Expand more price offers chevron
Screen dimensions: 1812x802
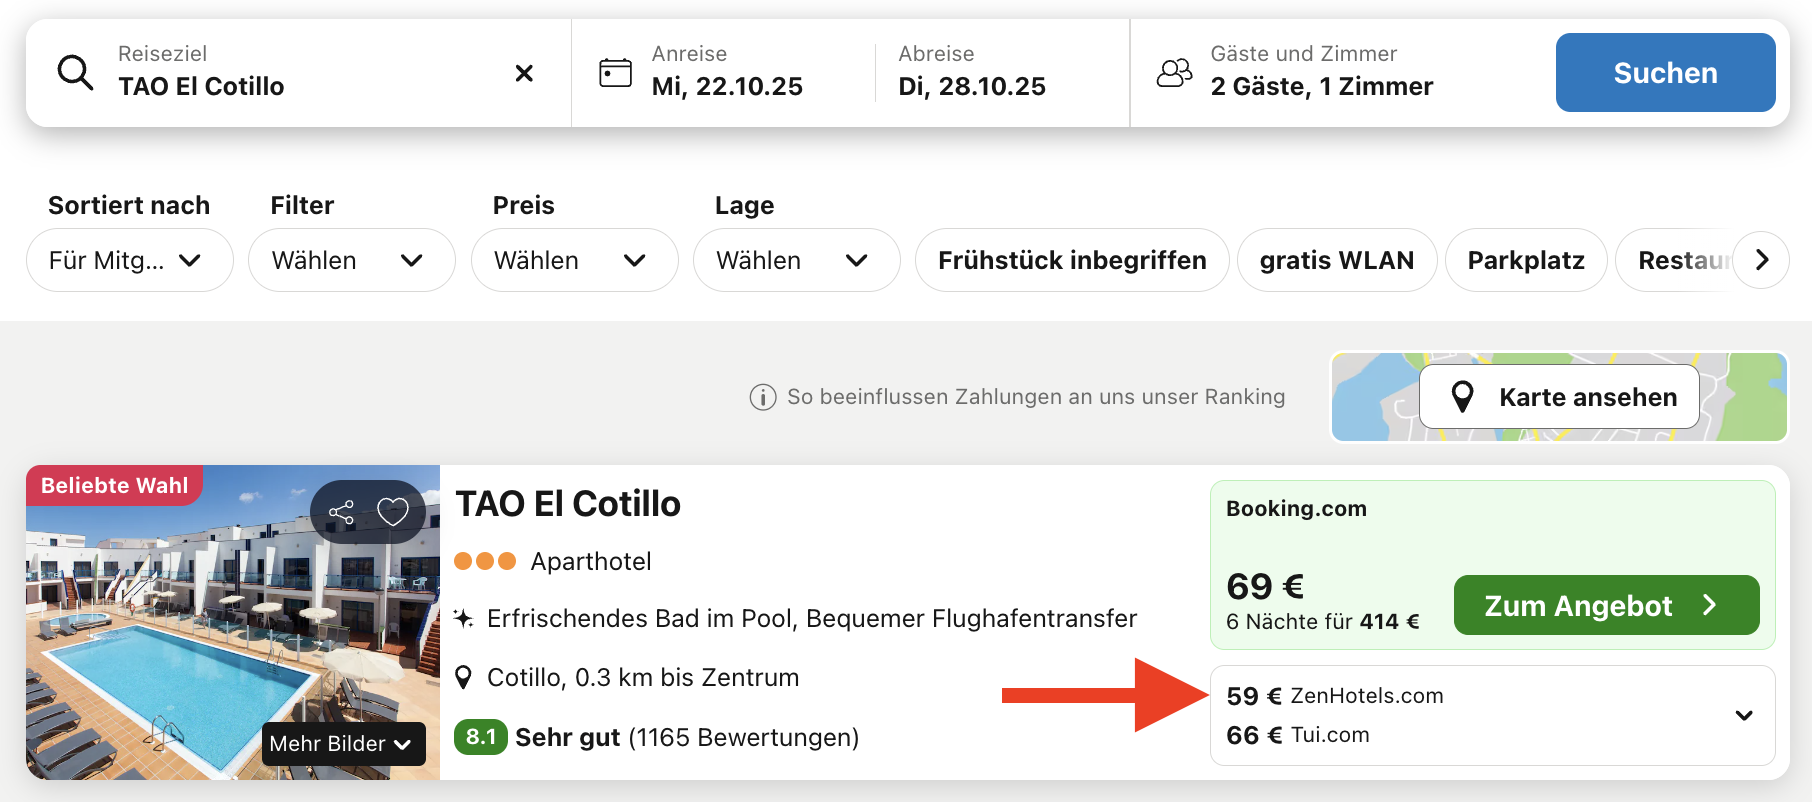click(x=1744, y=716)
